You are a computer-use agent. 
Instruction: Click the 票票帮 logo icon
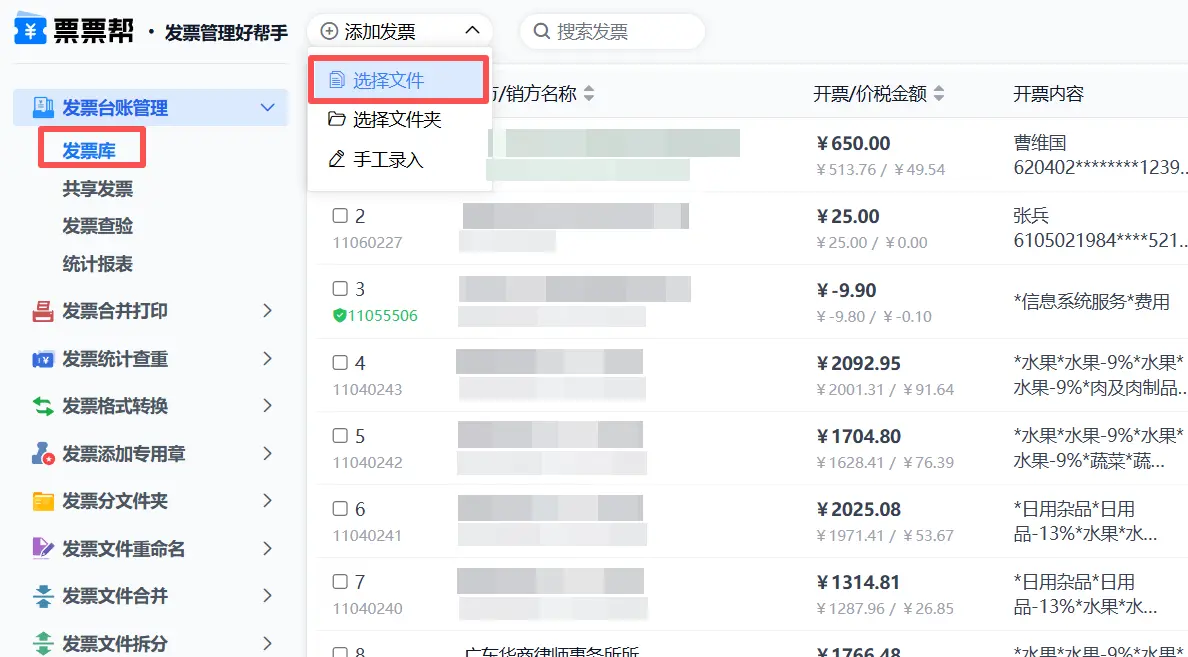30,31
